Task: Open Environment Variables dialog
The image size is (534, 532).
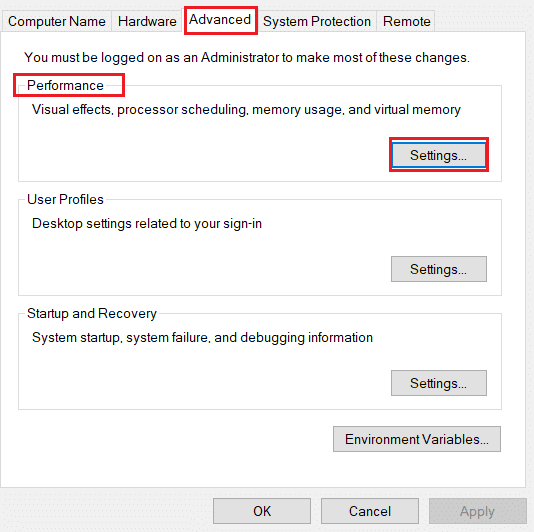Action: point(417,439)
